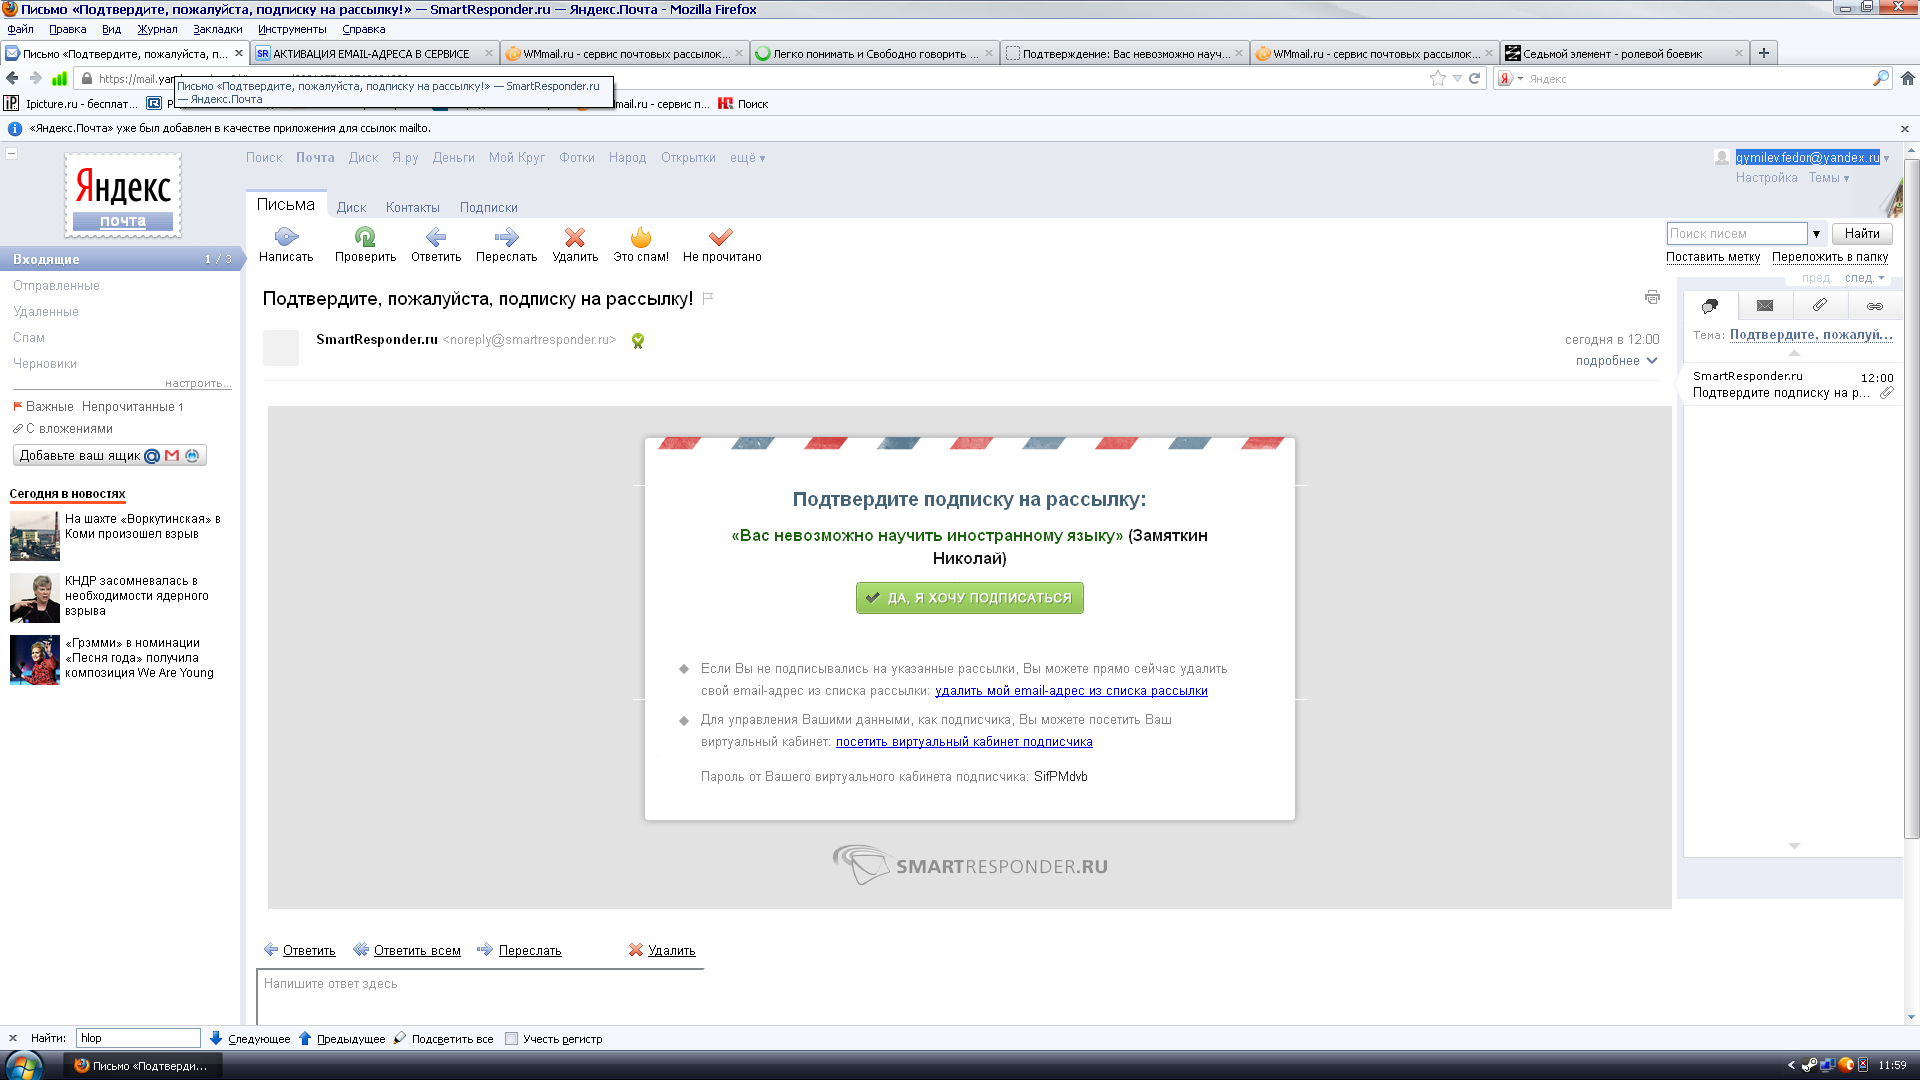Open the conversation bubble panel tab
The height and width of the screenshot is (1080, 1920).
tap(1710, 306)
